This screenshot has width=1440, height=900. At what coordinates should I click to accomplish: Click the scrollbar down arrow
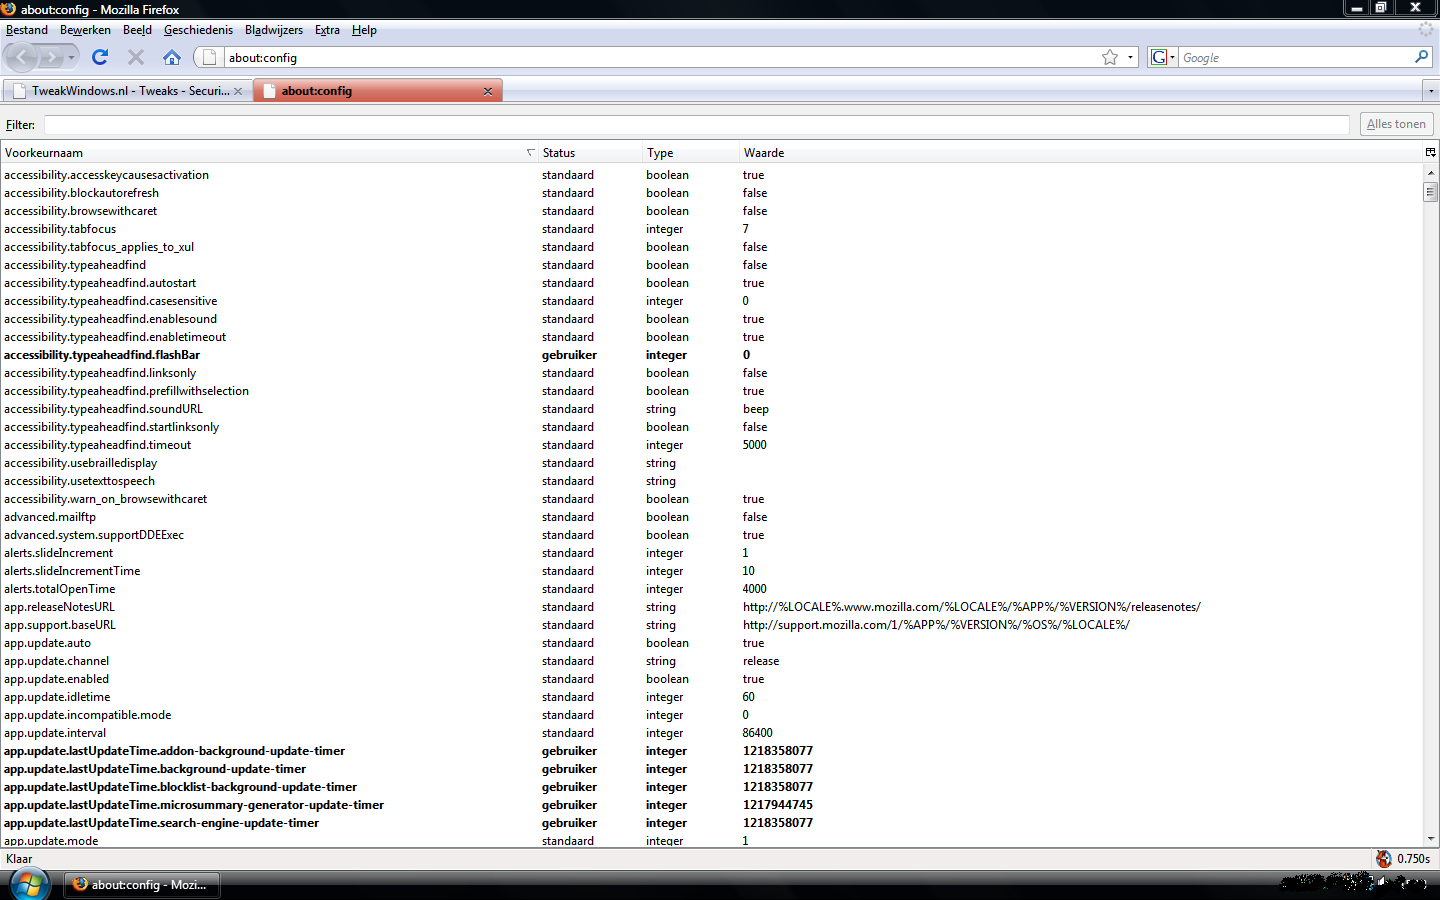pos(1431,839)
